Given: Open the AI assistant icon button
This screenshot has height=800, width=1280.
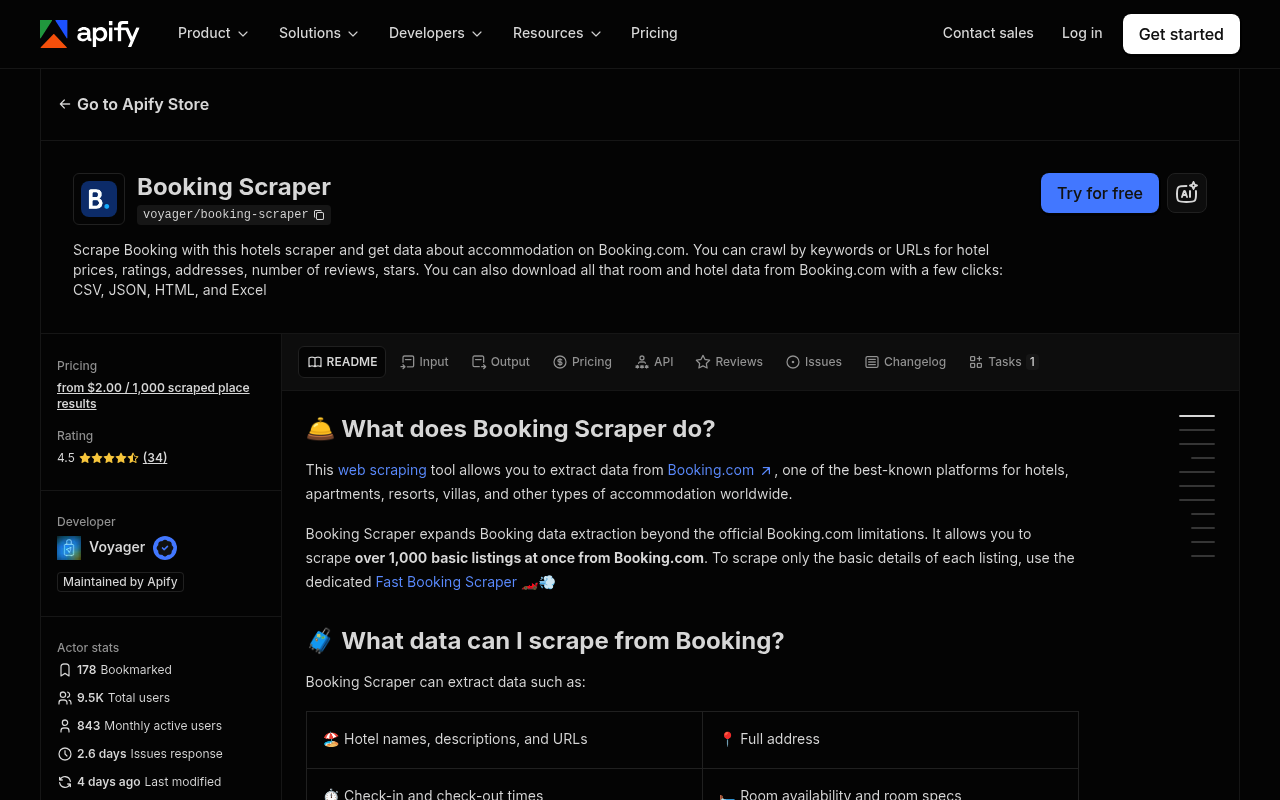Looking at the screenshot, I should pos(1187,193).
